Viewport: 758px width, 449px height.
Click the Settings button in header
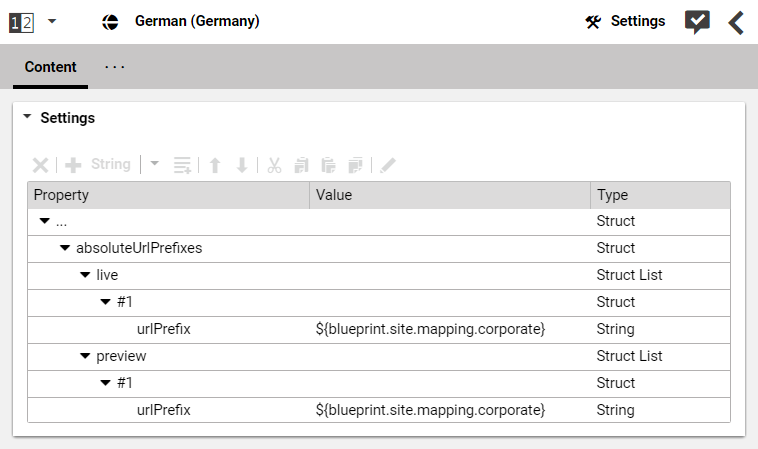pos(625,21)
